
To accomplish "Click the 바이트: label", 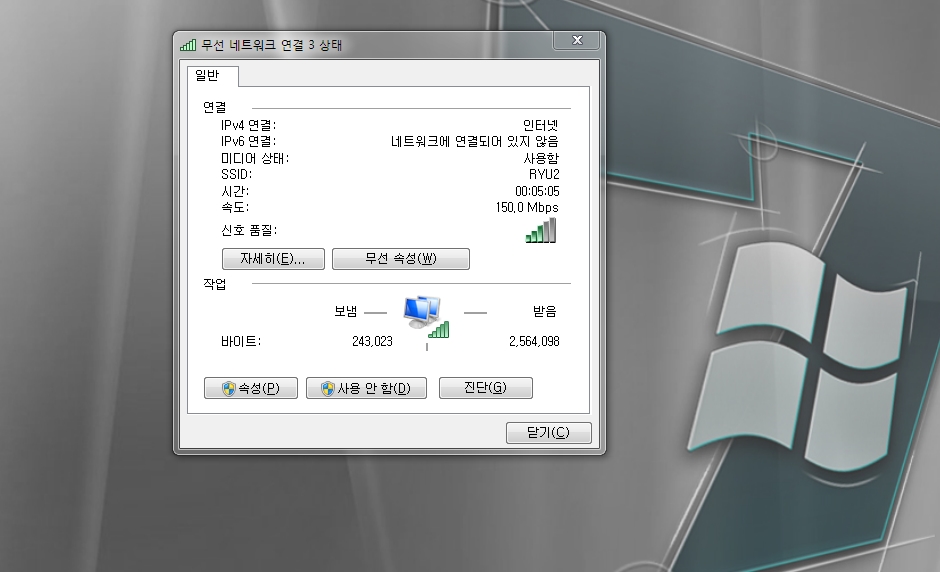I will click(241, 341).
